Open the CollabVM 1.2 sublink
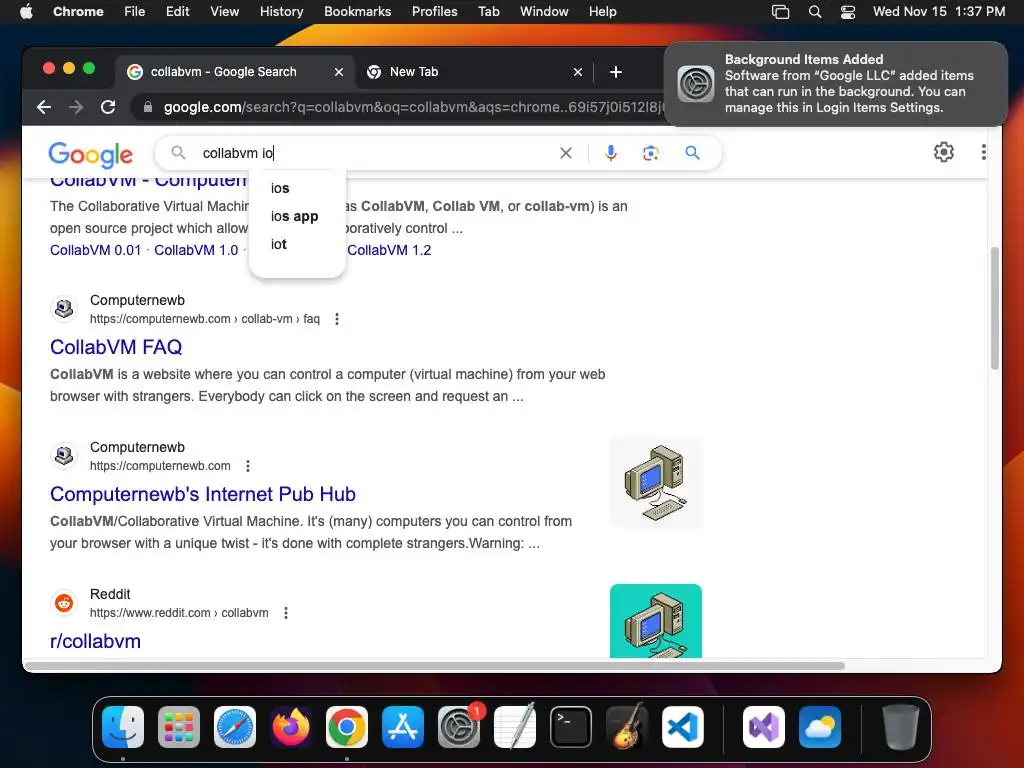This screenshot has width=1024, height=768. [389, 250]
